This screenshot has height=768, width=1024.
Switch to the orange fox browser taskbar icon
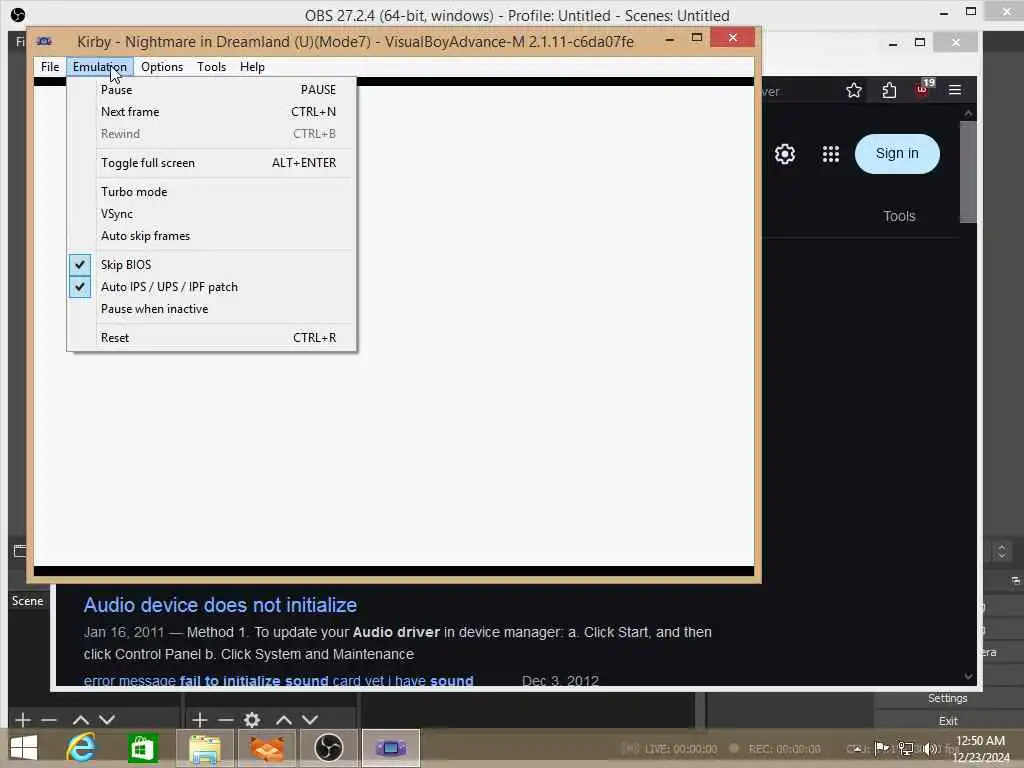(267, 748)
